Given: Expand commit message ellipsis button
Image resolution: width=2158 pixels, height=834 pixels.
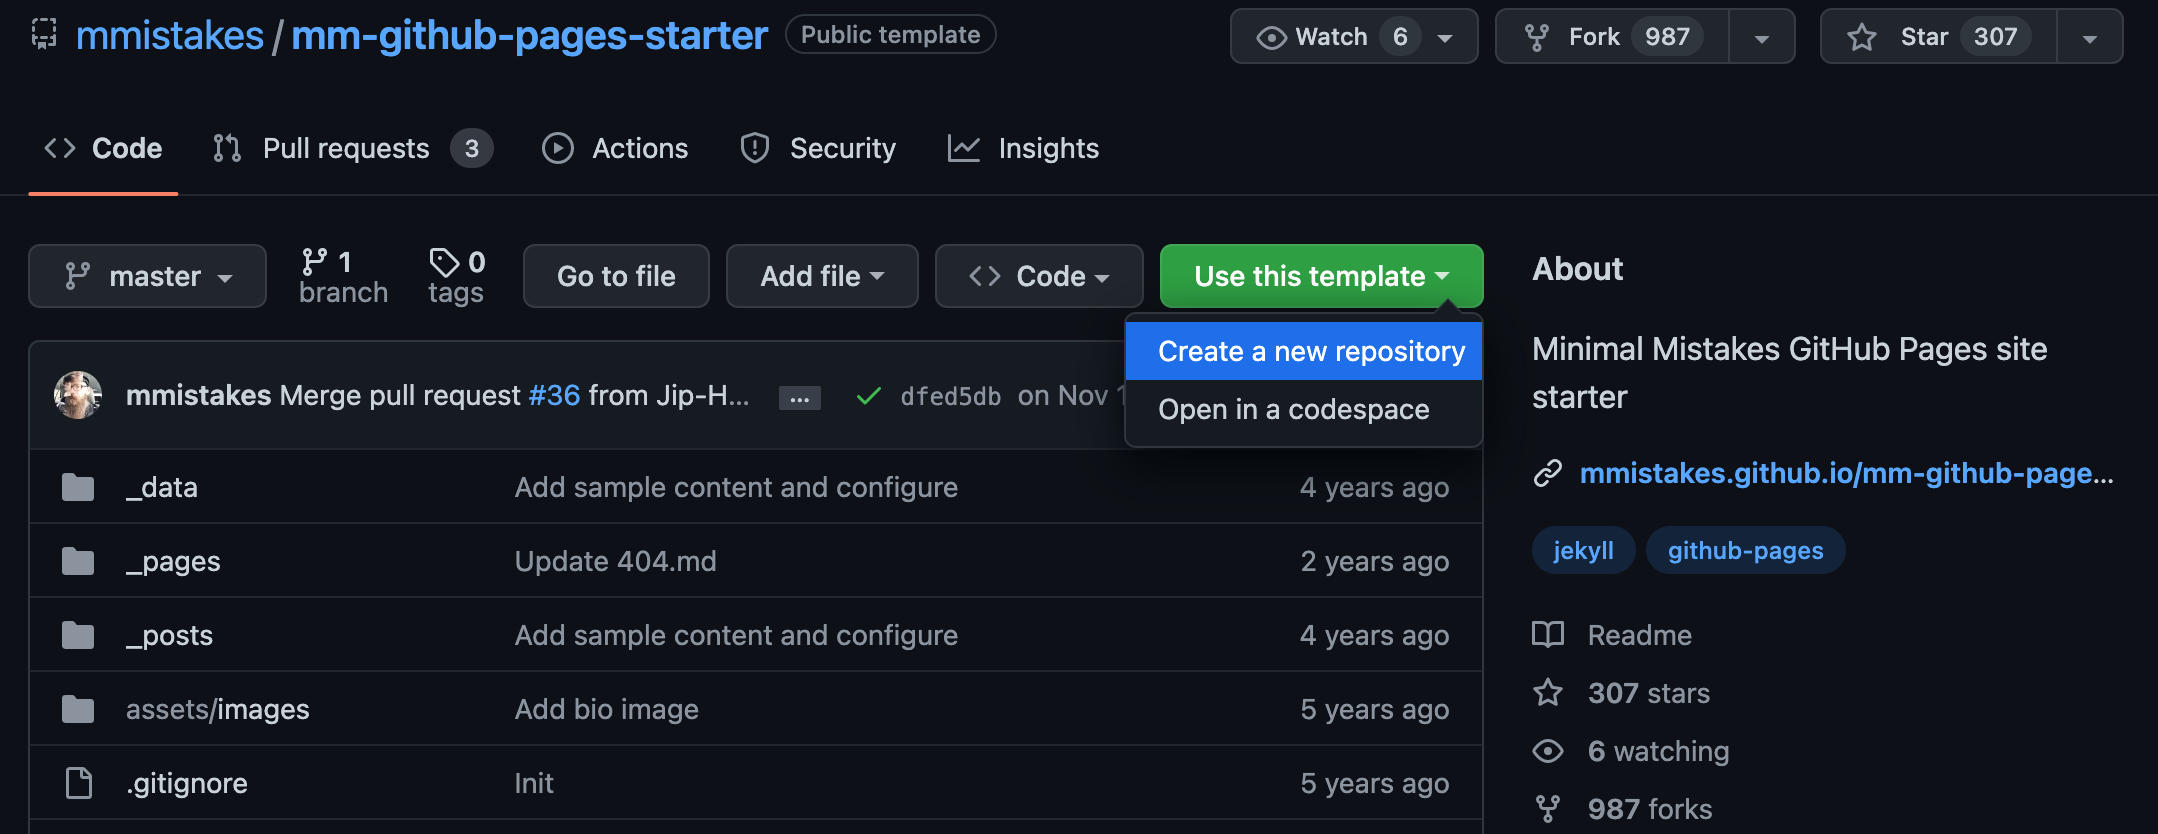Looking at the screenshot, I should tap(799, 398).
